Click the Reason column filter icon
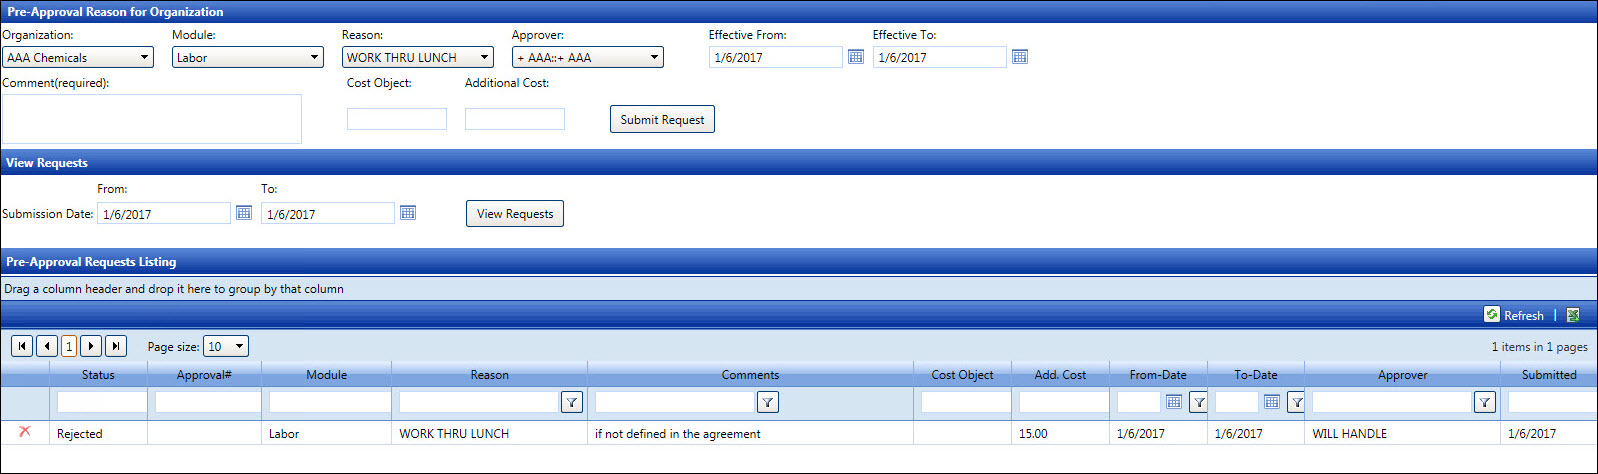This screenshot has height=474, width=1598. pyautogui.click(x=571, y=402)
